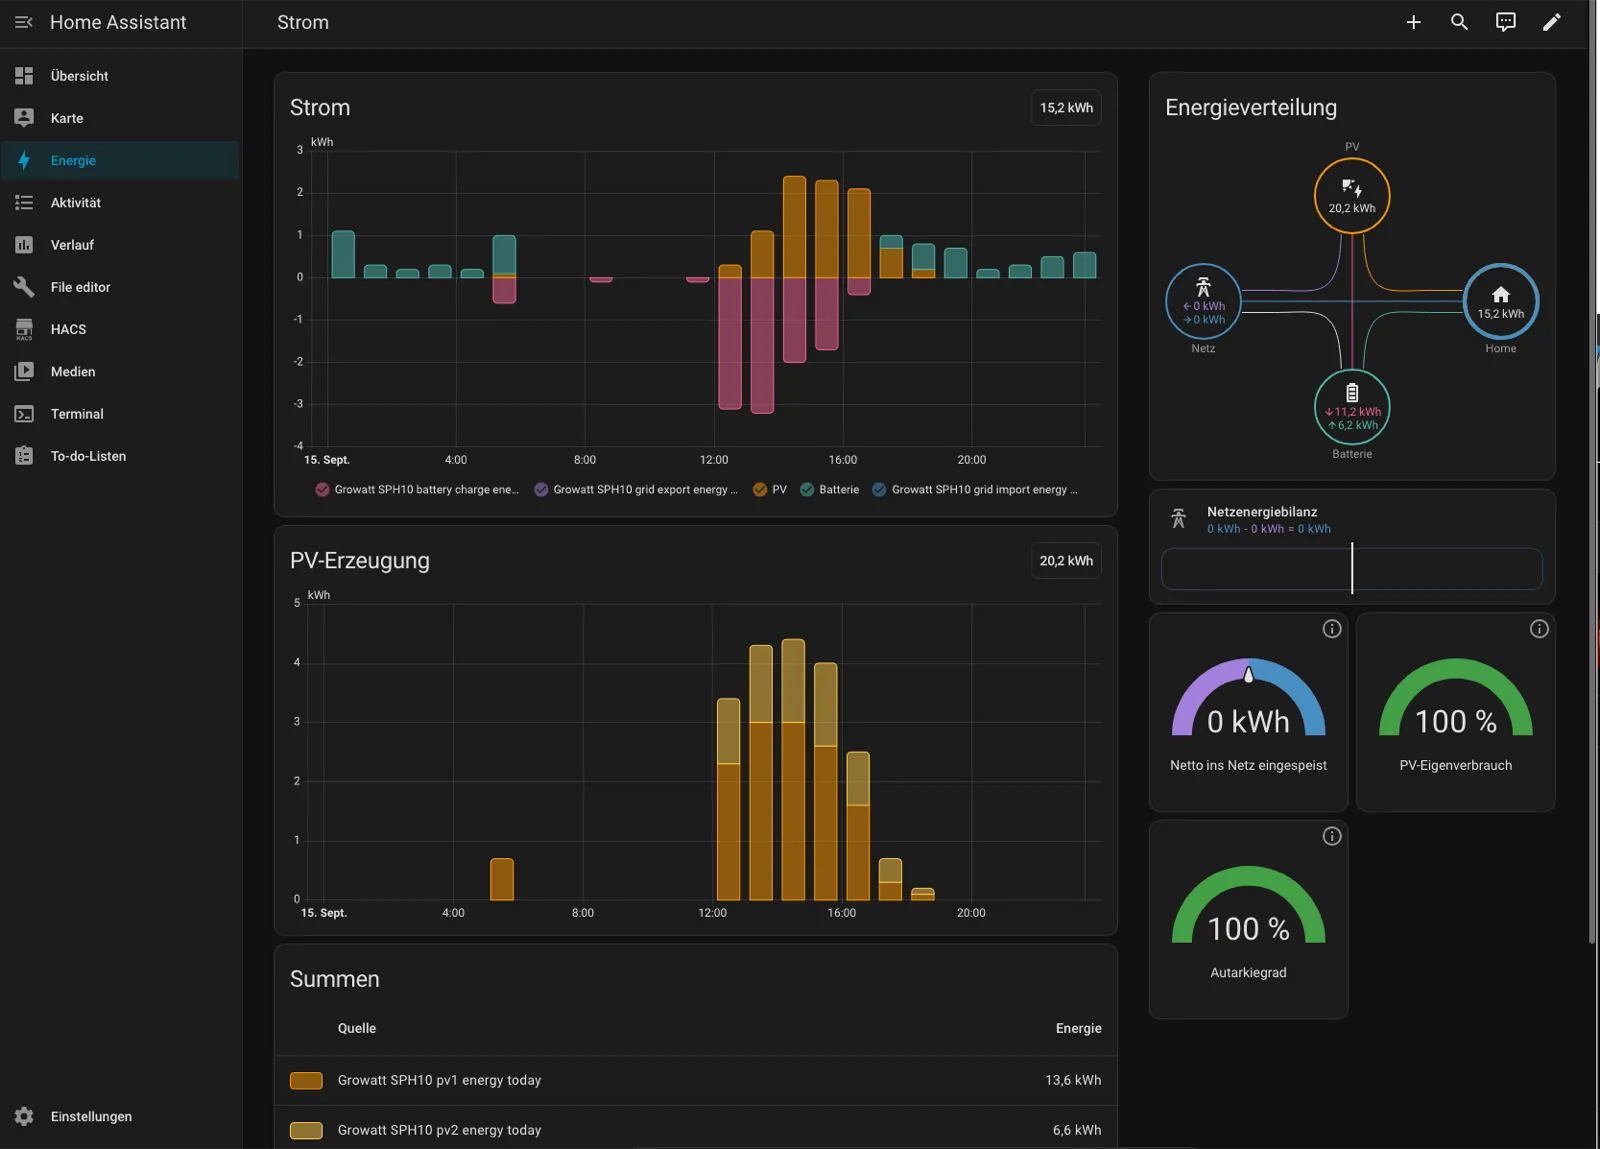The width and height of the screenshot is (1600, 1149).
Task: Click the Energieverteilung card title
Action: [x=1251, y=108]
